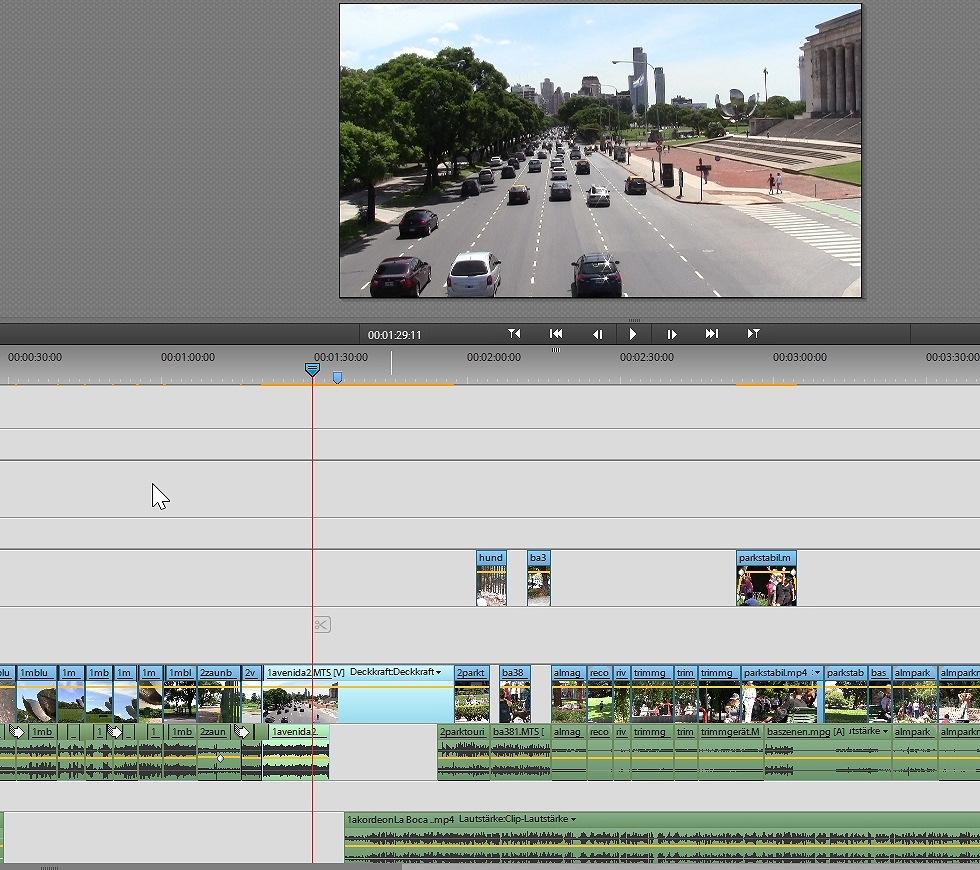
Task: Open the parkstabil.mp4 clip property dropdown
Action: pos(816,672)
